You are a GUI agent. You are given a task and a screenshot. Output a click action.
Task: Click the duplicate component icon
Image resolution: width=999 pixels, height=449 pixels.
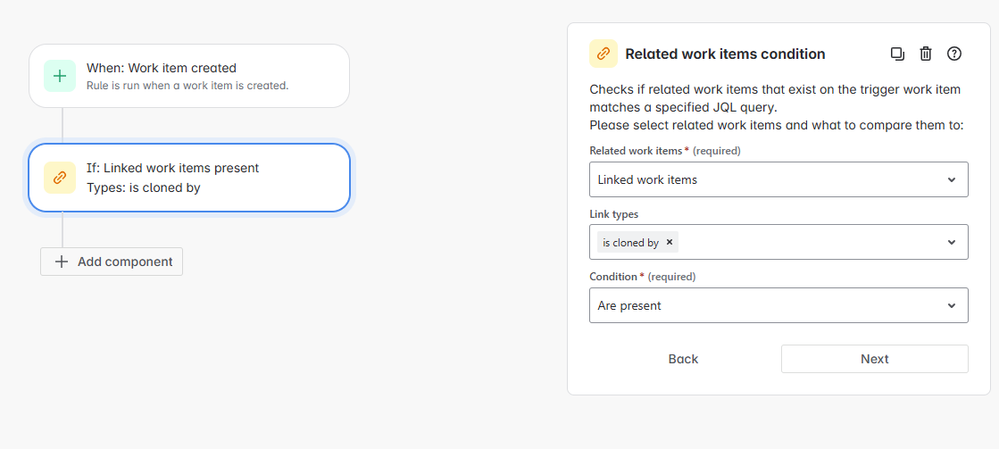point(897,54)
